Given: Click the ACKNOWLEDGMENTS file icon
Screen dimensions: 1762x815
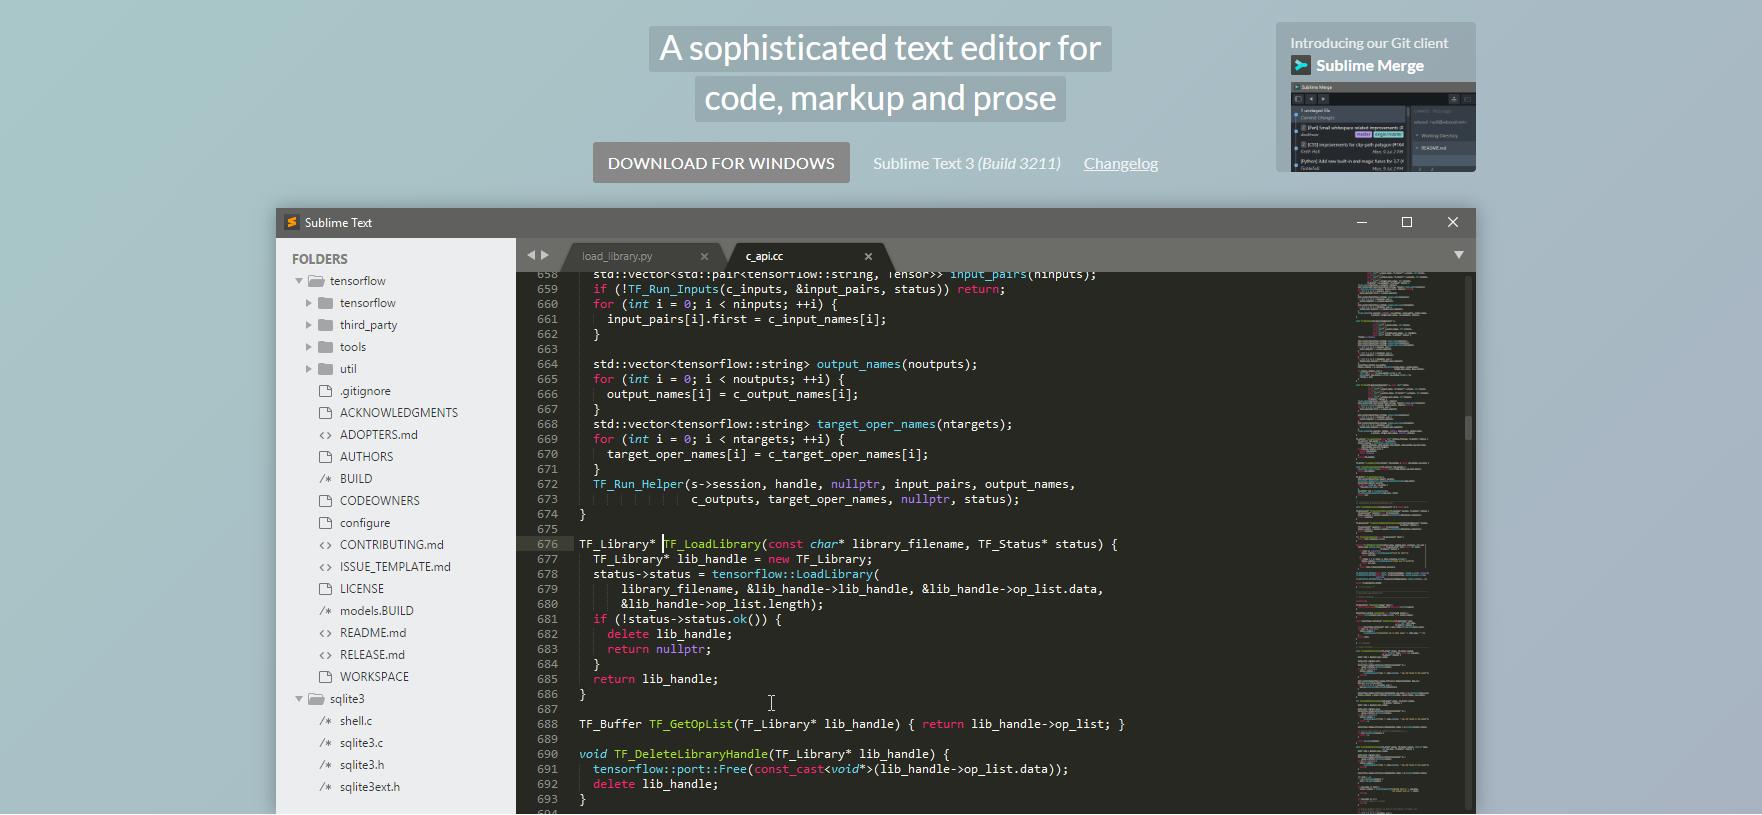Looking at the screenshot, I should pyautogui.click(x=325, y=413).
